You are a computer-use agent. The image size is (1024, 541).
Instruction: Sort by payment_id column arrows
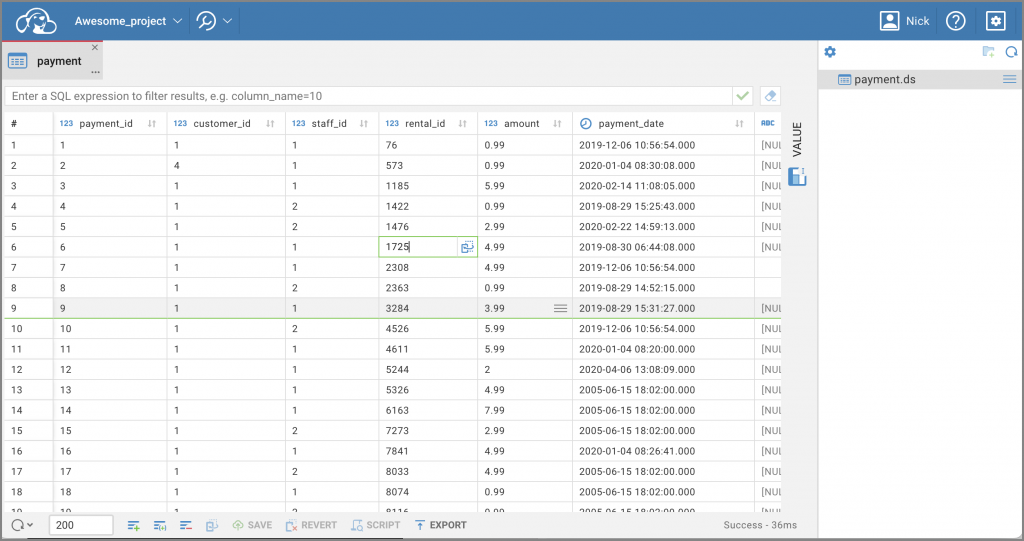[x=152, y=123]
